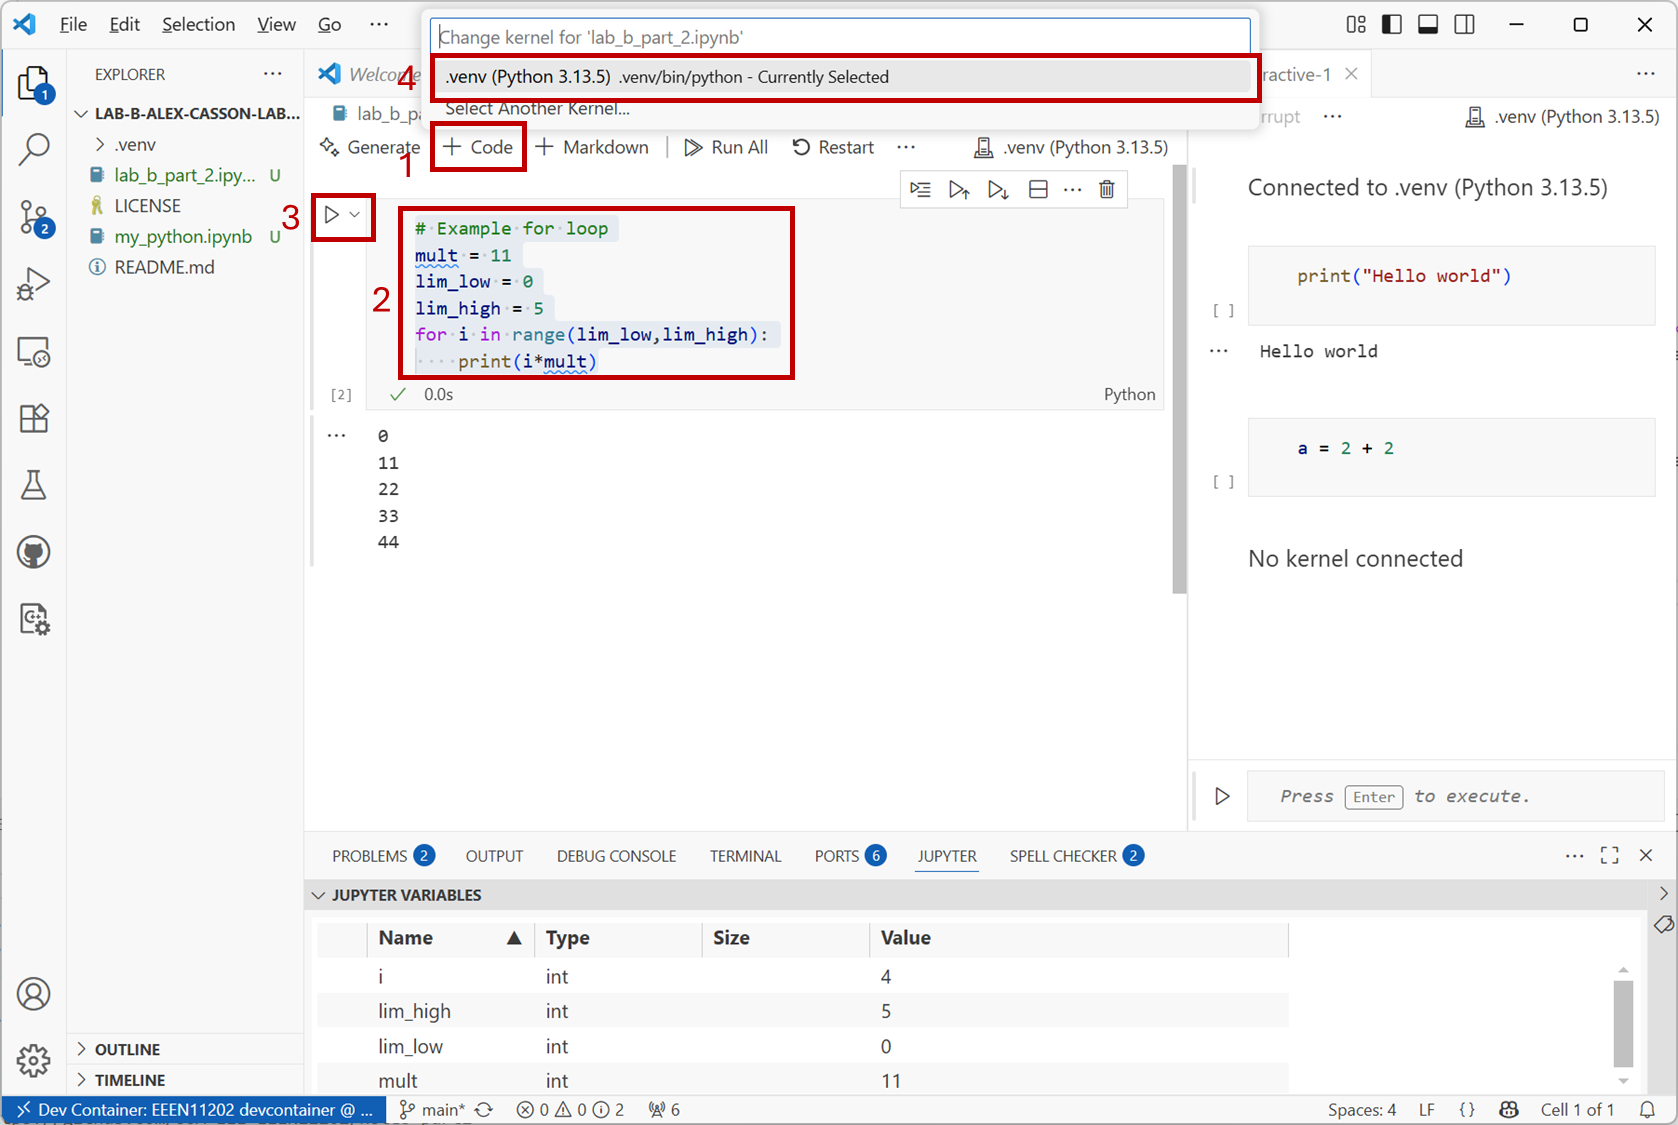Expand the OUTLINE section

[127, 1049]
